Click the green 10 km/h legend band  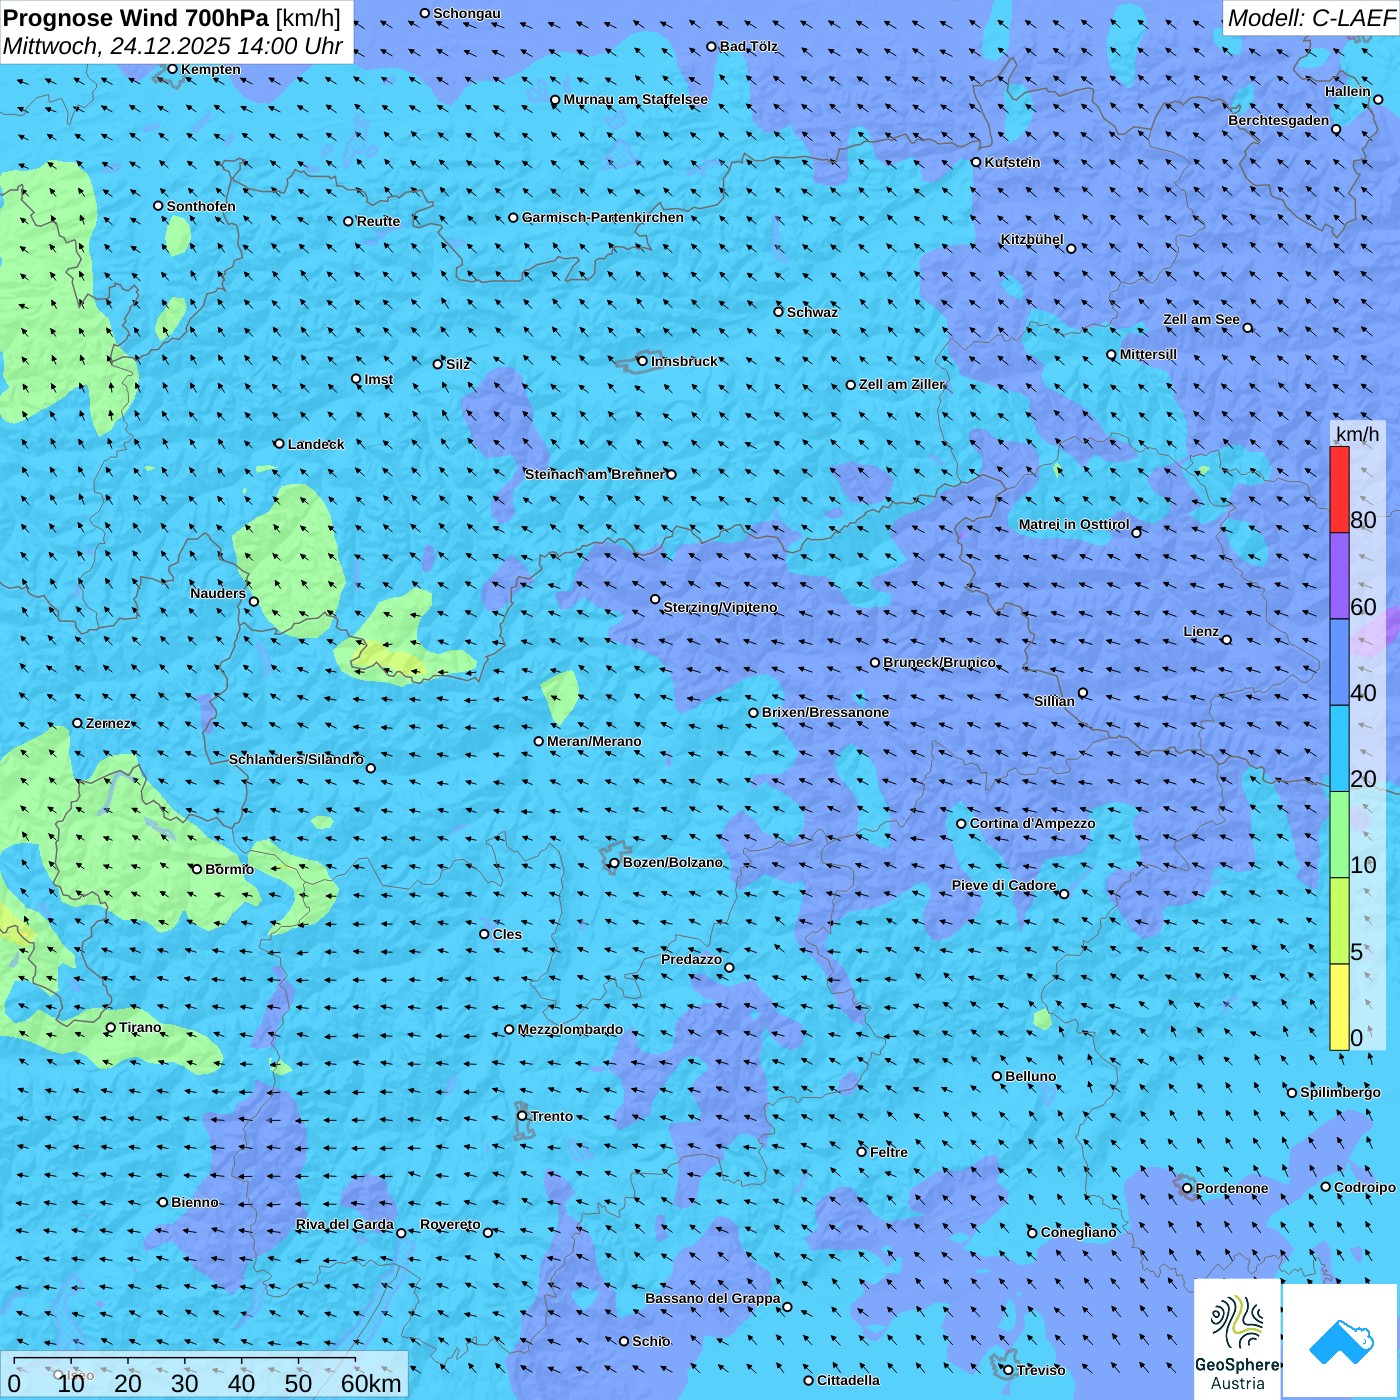pyautogui.click(x=1339, y=834)
